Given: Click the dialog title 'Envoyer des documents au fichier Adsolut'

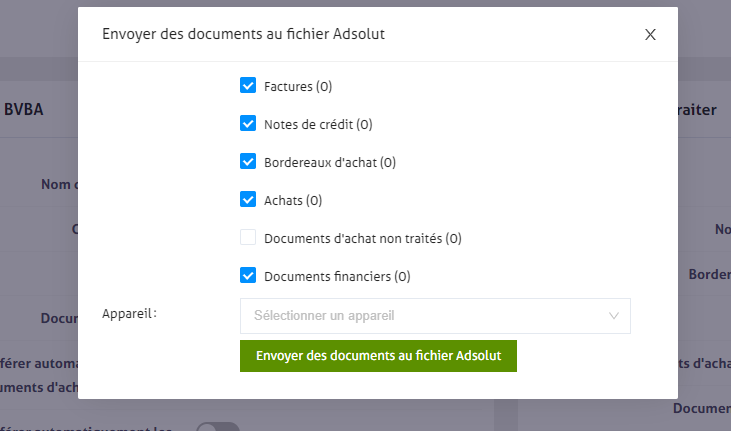Looking at the screenshot, I should (243, 34).
